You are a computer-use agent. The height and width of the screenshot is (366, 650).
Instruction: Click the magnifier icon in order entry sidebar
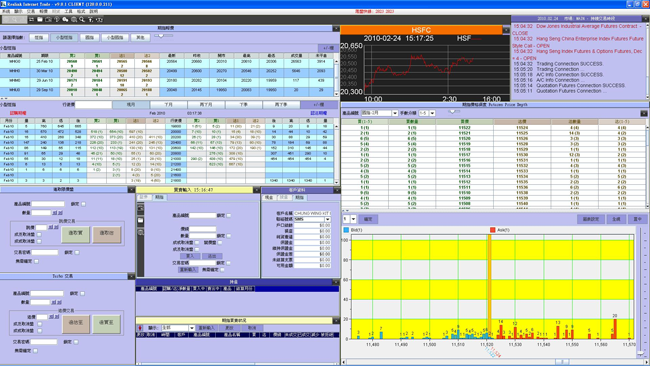(141, 233)
